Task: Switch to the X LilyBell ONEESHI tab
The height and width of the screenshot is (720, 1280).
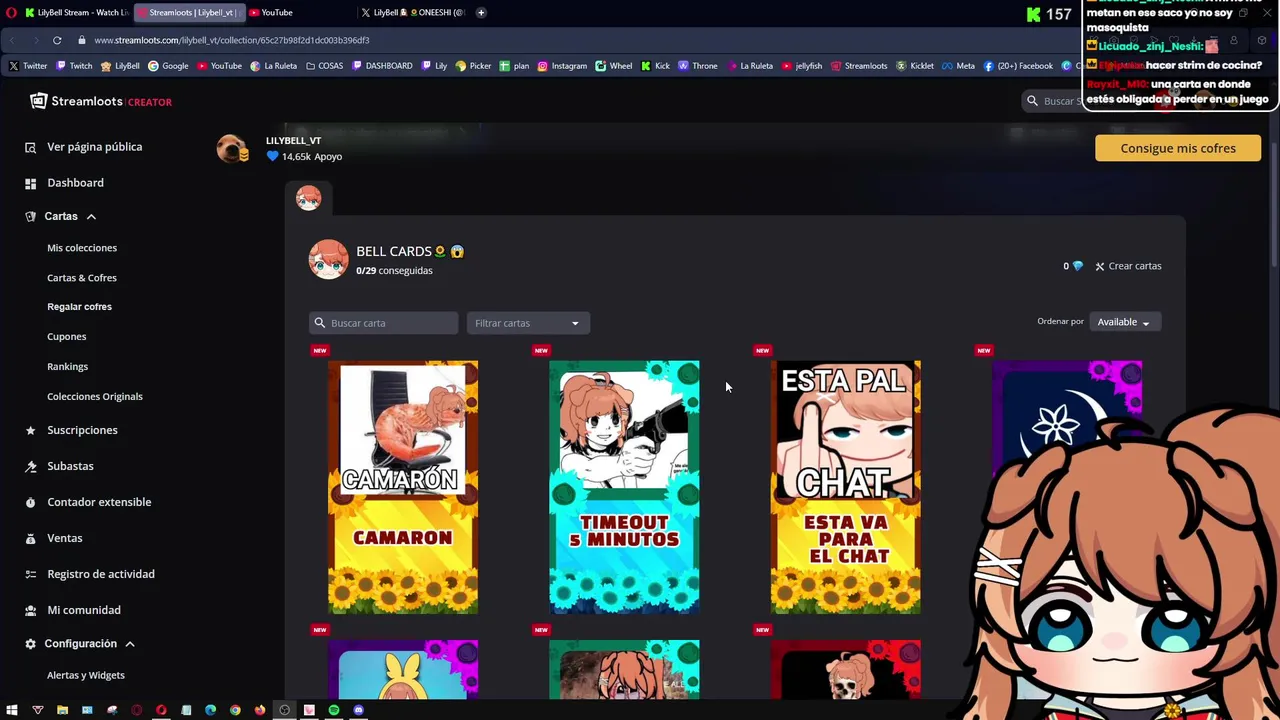Action: (x=412, y=13)
